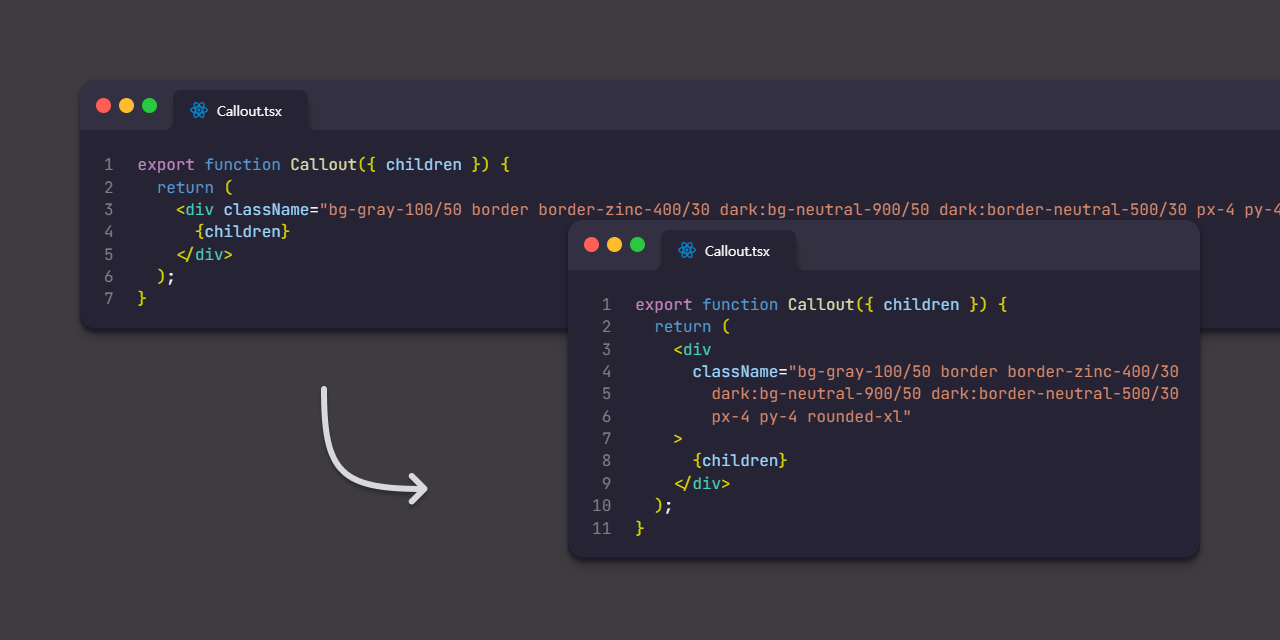Click line number 10 in front window
The height and width of the screenshot is (640, 1280).
click(601, 506)
